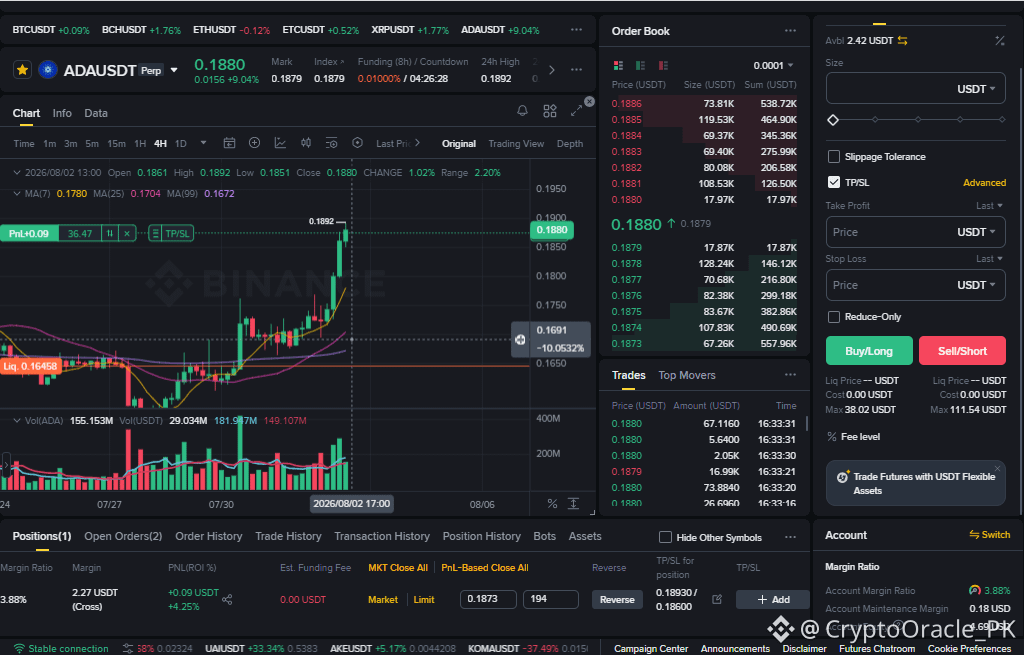Close position from chart PnL label
Viewport: 1024px width, 655px height.
(x=127, y=233)
